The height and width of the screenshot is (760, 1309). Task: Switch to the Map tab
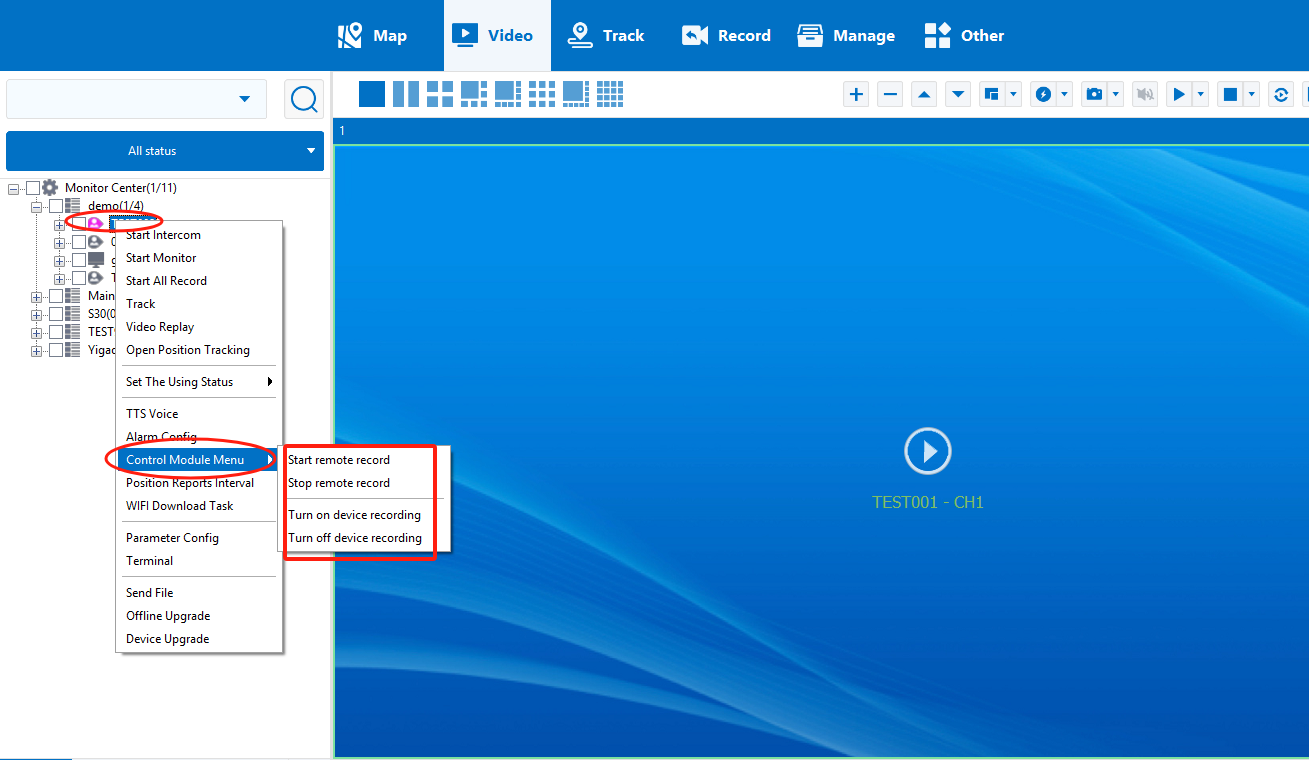click(x=372, y=35)
